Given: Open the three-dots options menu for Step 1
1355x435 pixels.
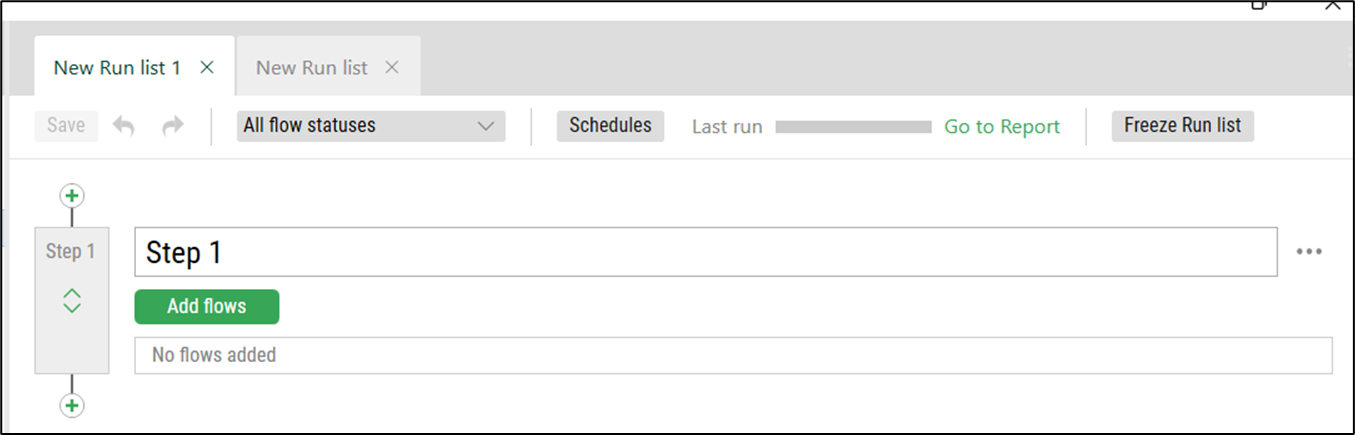Looking at the screenshot, I should 1309,252.
